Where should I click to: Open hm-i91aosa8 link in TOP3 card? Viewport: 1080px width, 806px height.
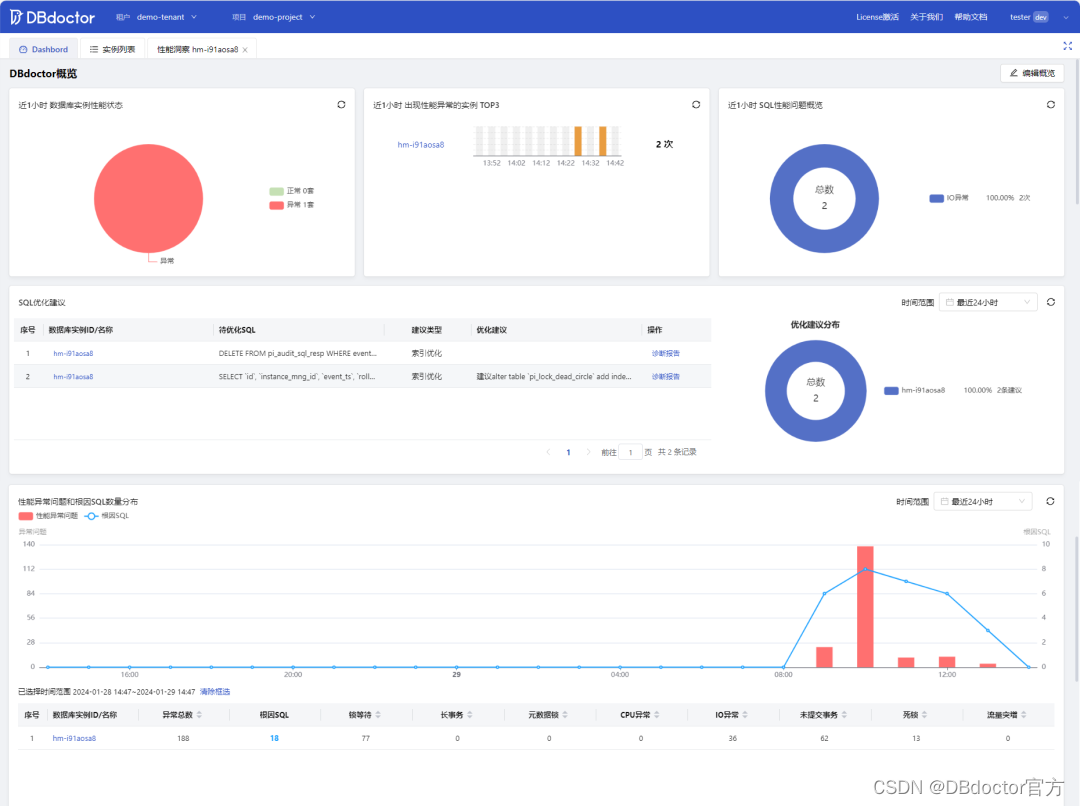click(x=421, y=145)
